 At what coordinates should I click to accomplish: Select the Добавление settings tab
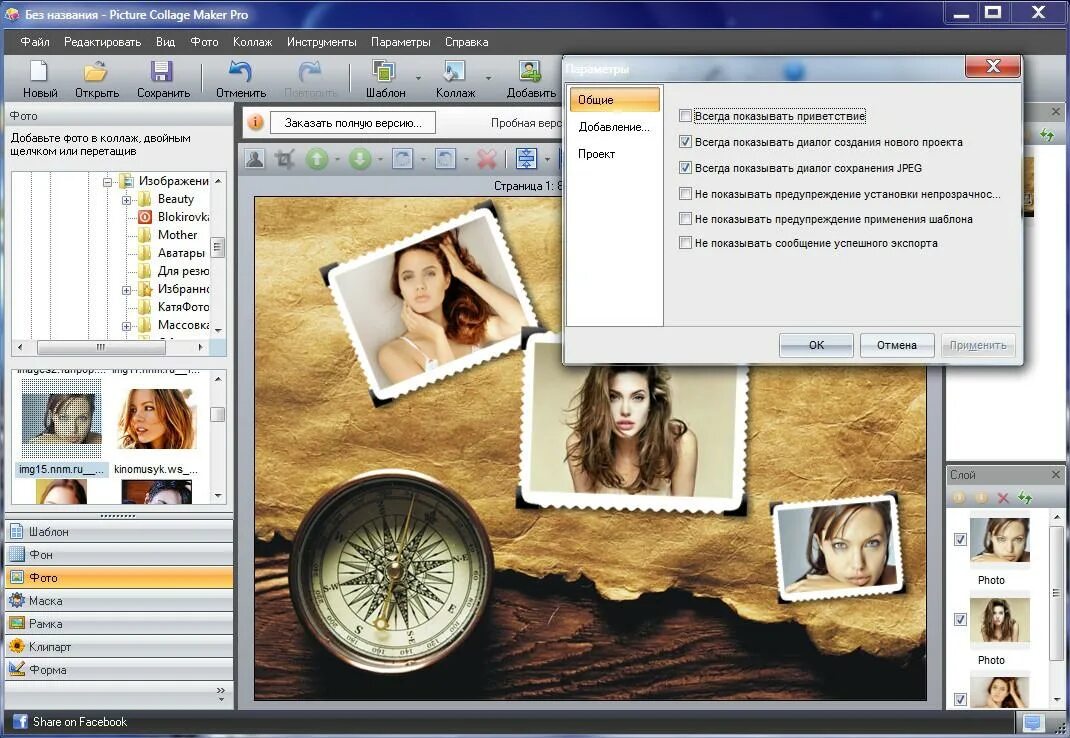(614, 127)
